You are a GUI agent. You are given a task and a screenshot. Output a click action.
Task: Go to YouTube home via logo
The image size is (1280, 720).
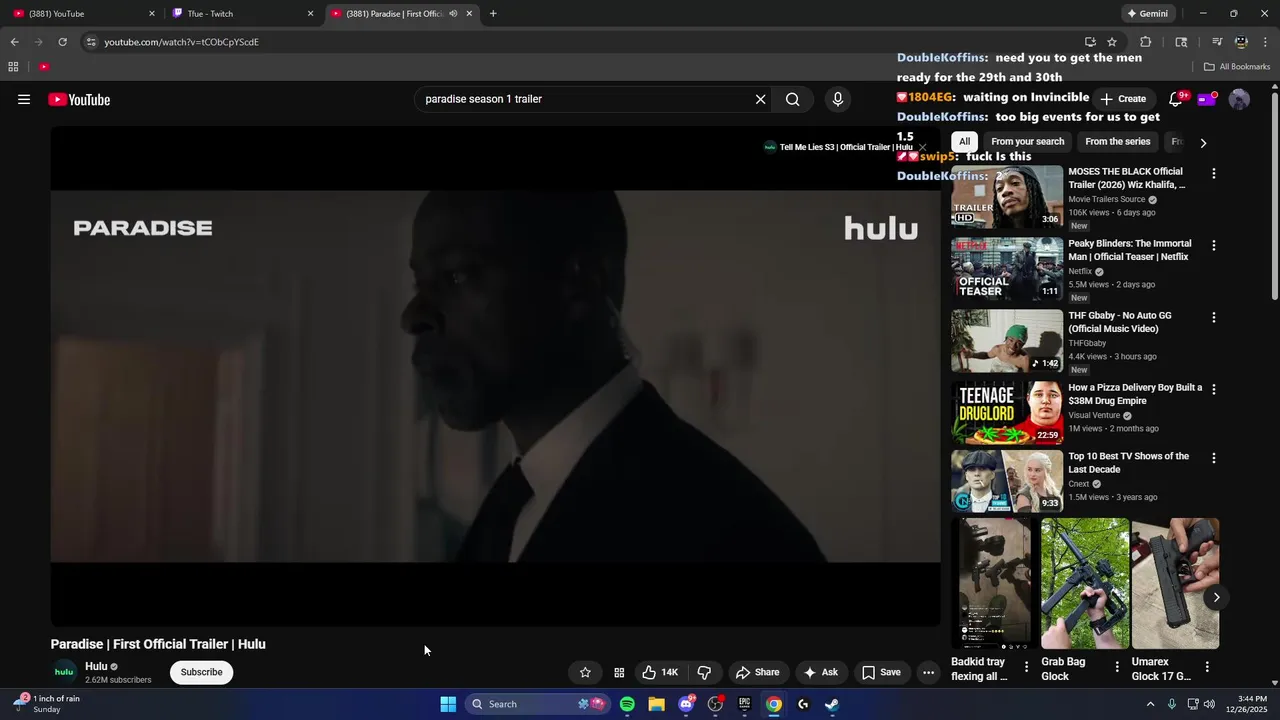(79, 99)
